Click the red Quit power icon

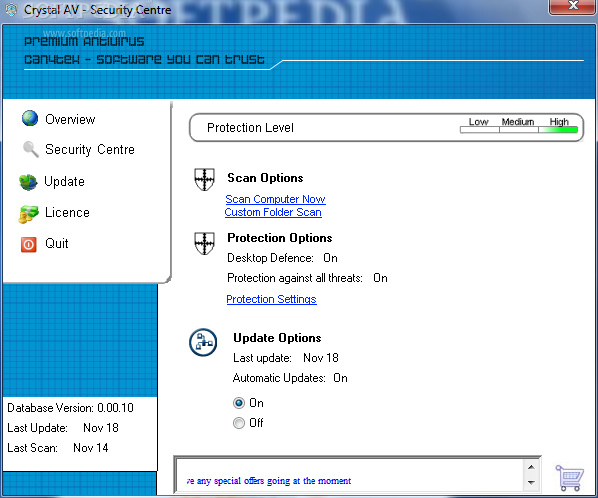click(x=29, y=244)
